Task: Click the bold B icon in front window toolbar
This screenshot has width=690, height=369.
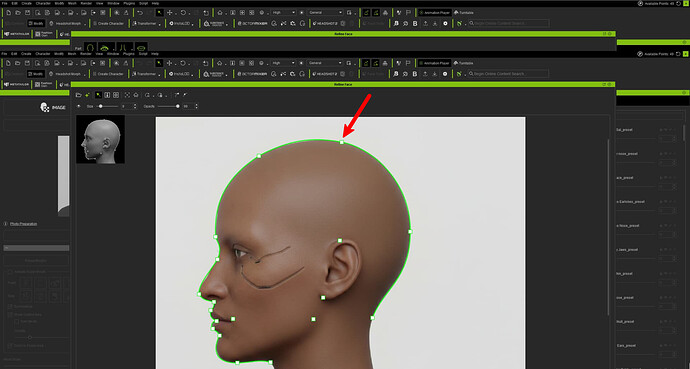Action: (415, 74)
